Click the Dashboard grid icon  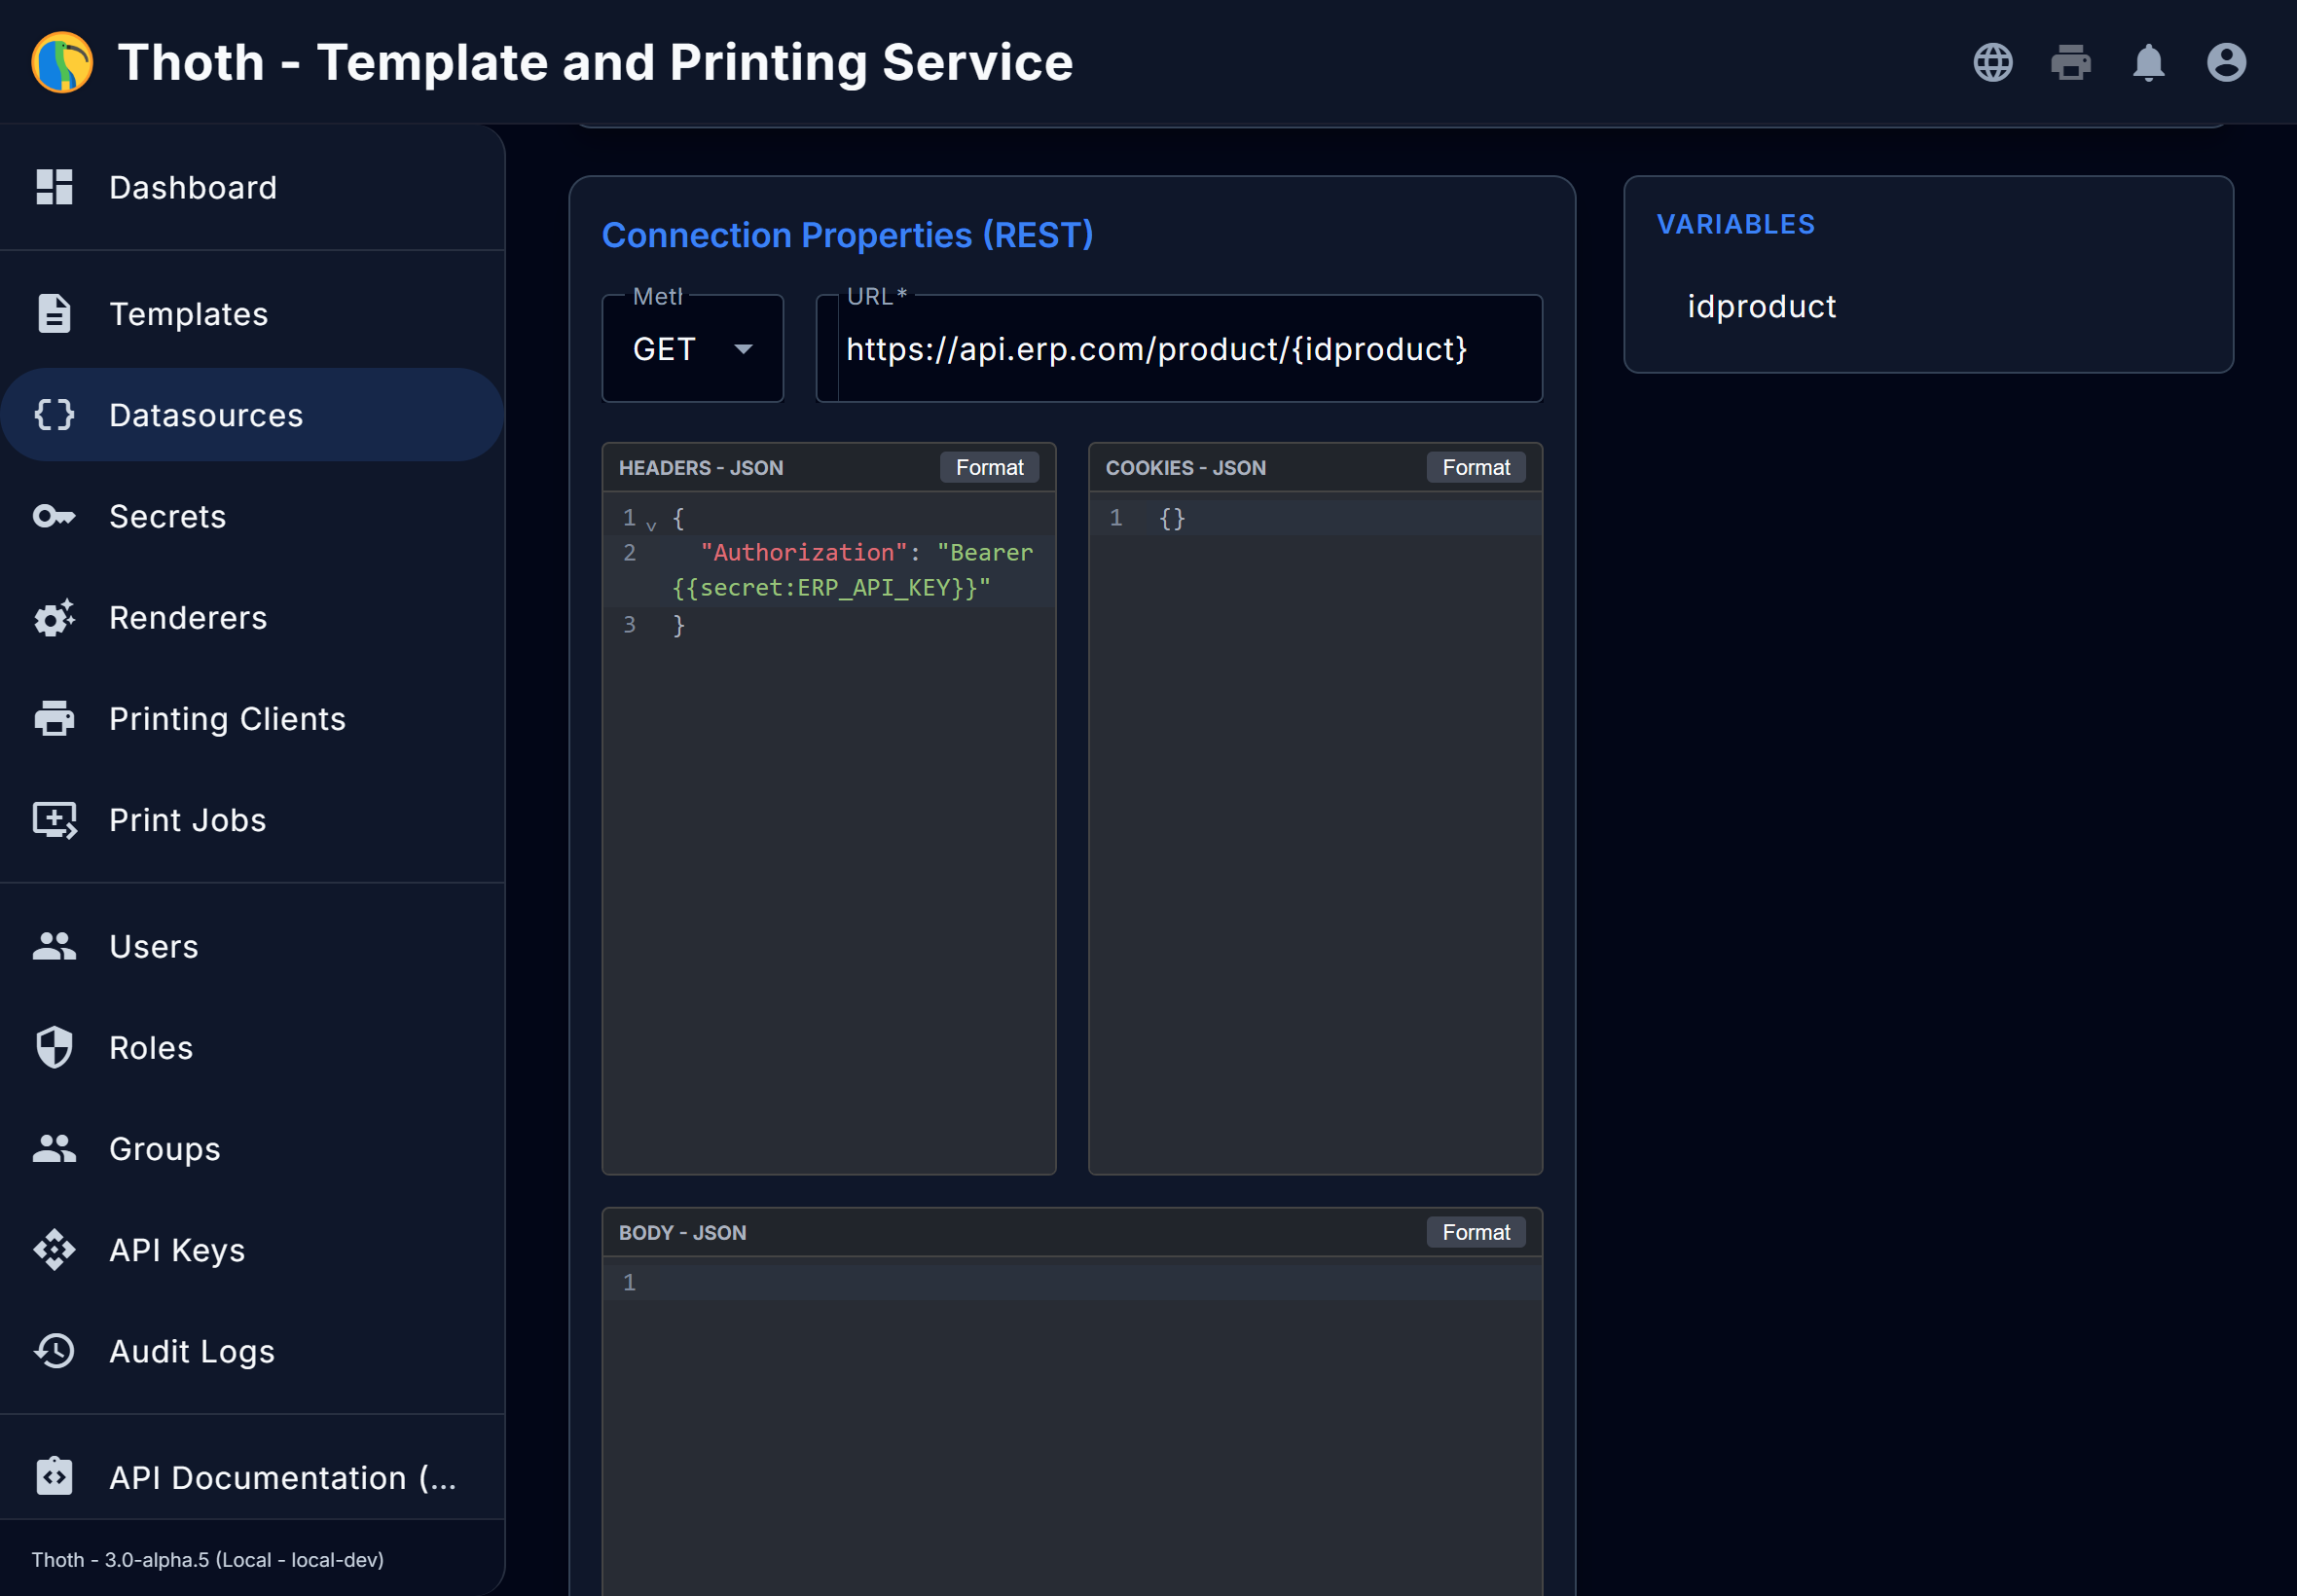coord(54,187)
